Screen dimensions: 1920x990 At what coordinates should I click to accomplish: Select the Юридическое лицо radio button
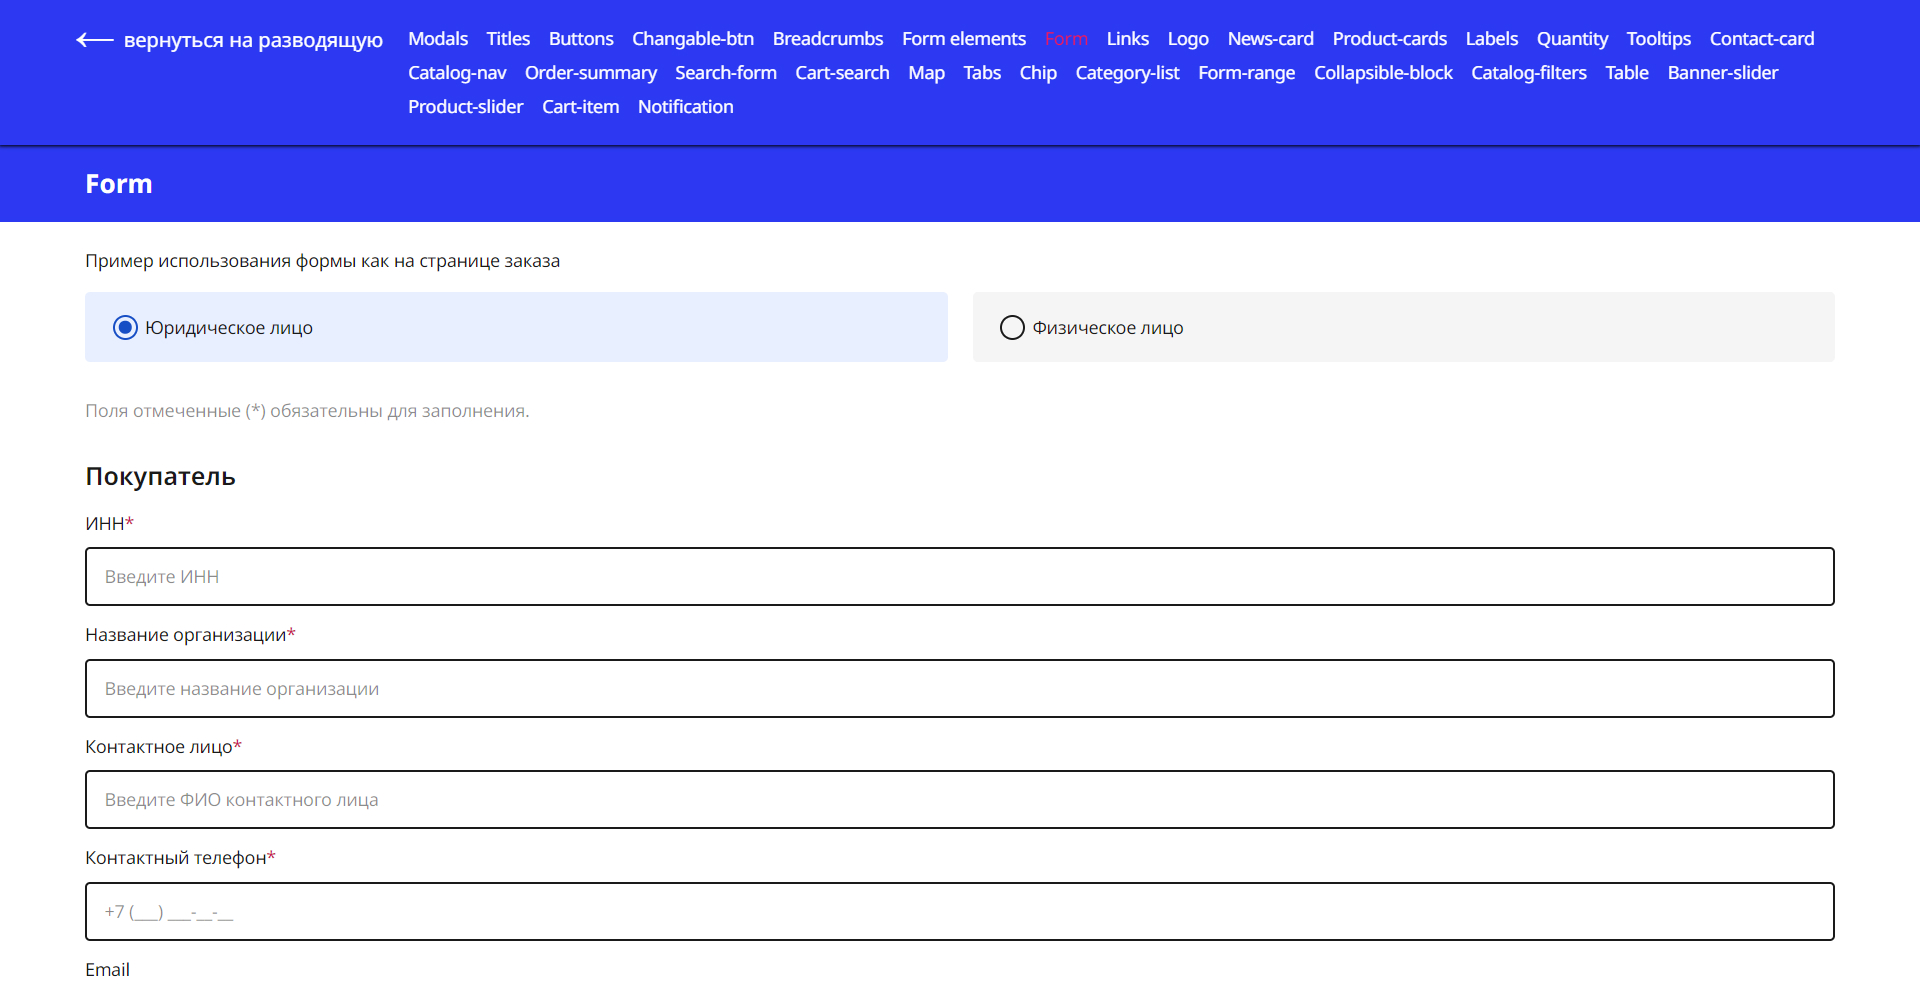[x=125, y=328]
